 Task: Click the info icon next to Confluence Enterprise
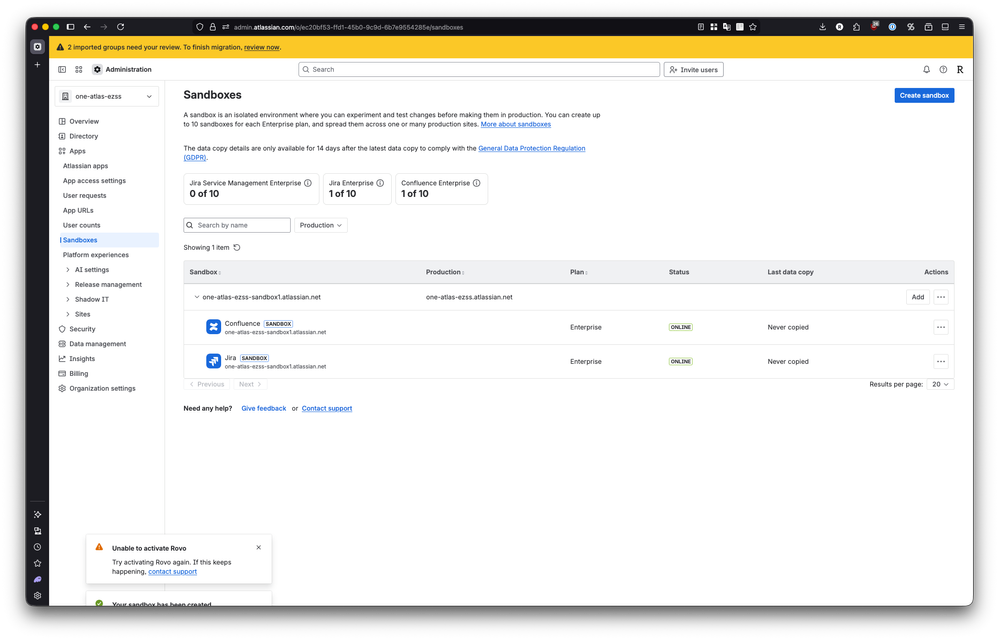[477, 183]
